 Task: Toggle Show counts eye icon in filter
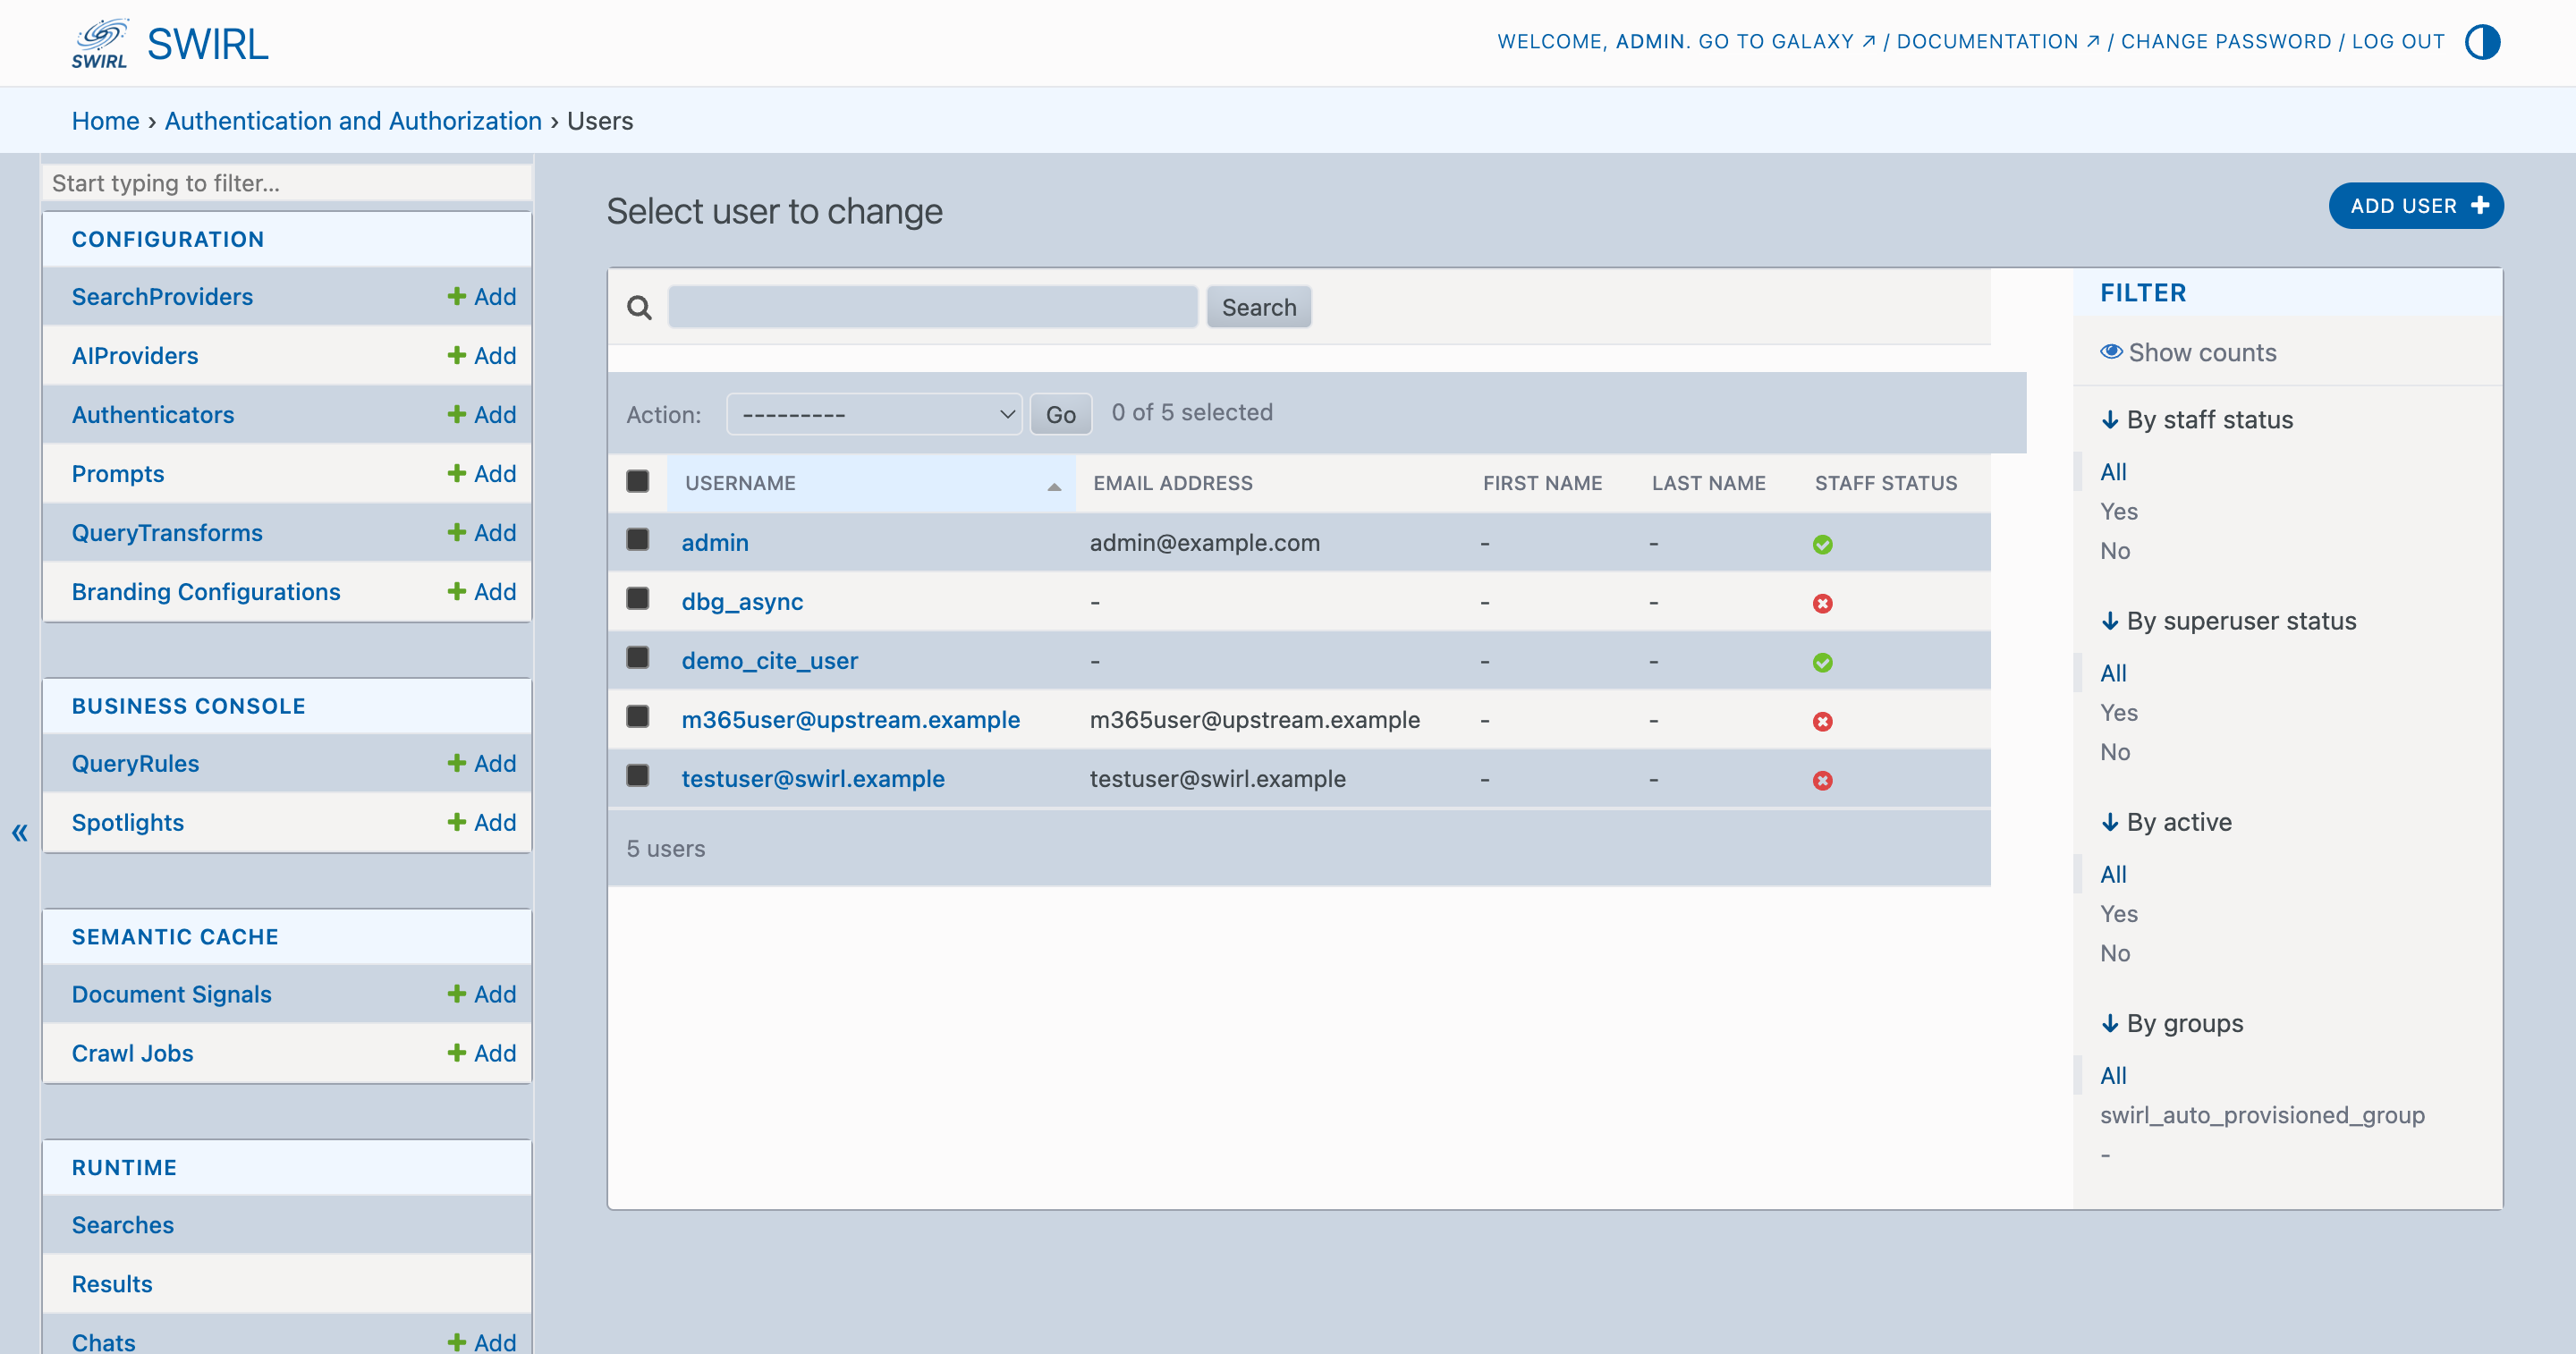click(x=2111, y=351)
